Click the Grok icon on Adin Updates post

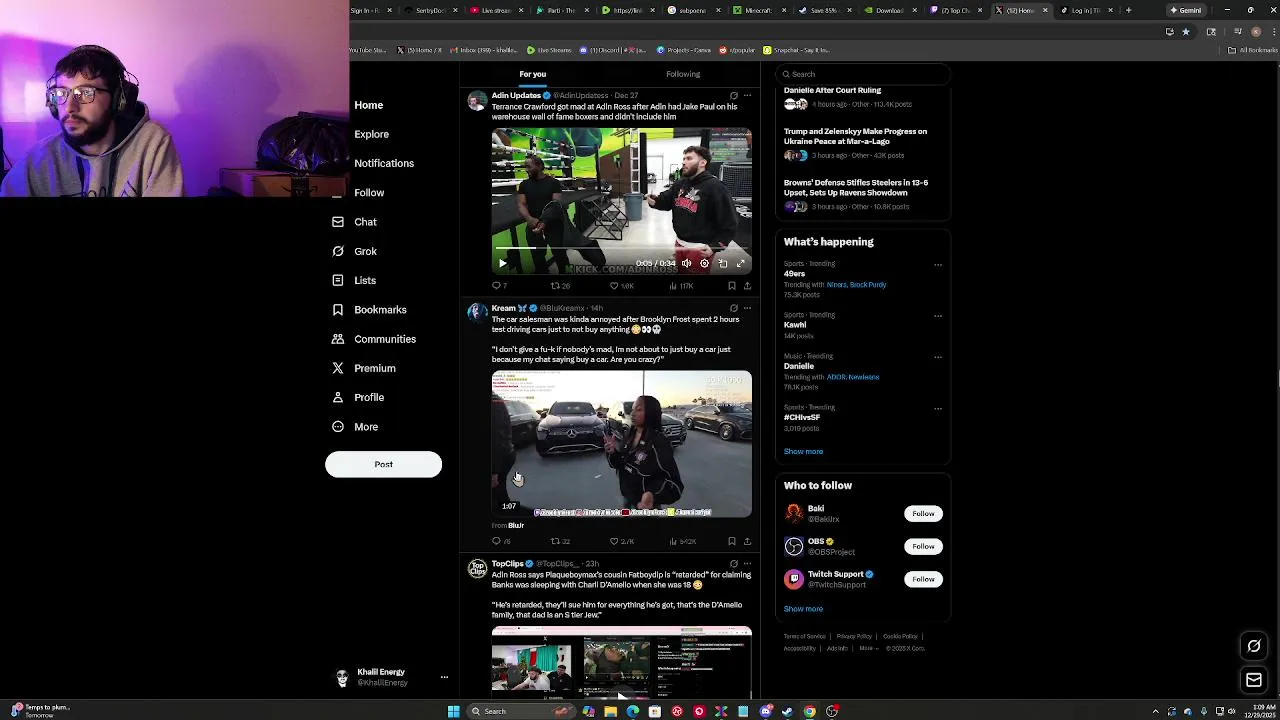click(x=734, y=96)
